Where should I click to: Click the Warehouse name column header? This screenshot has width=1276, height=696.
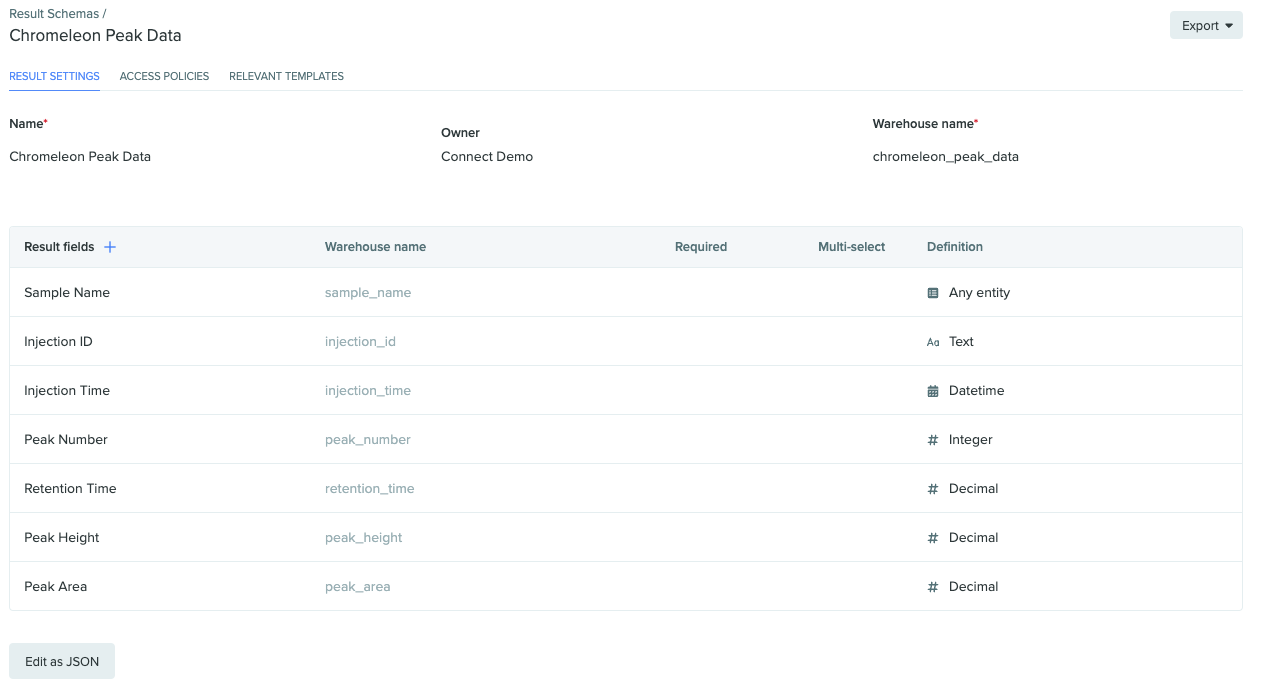click(x=376, y=247)
